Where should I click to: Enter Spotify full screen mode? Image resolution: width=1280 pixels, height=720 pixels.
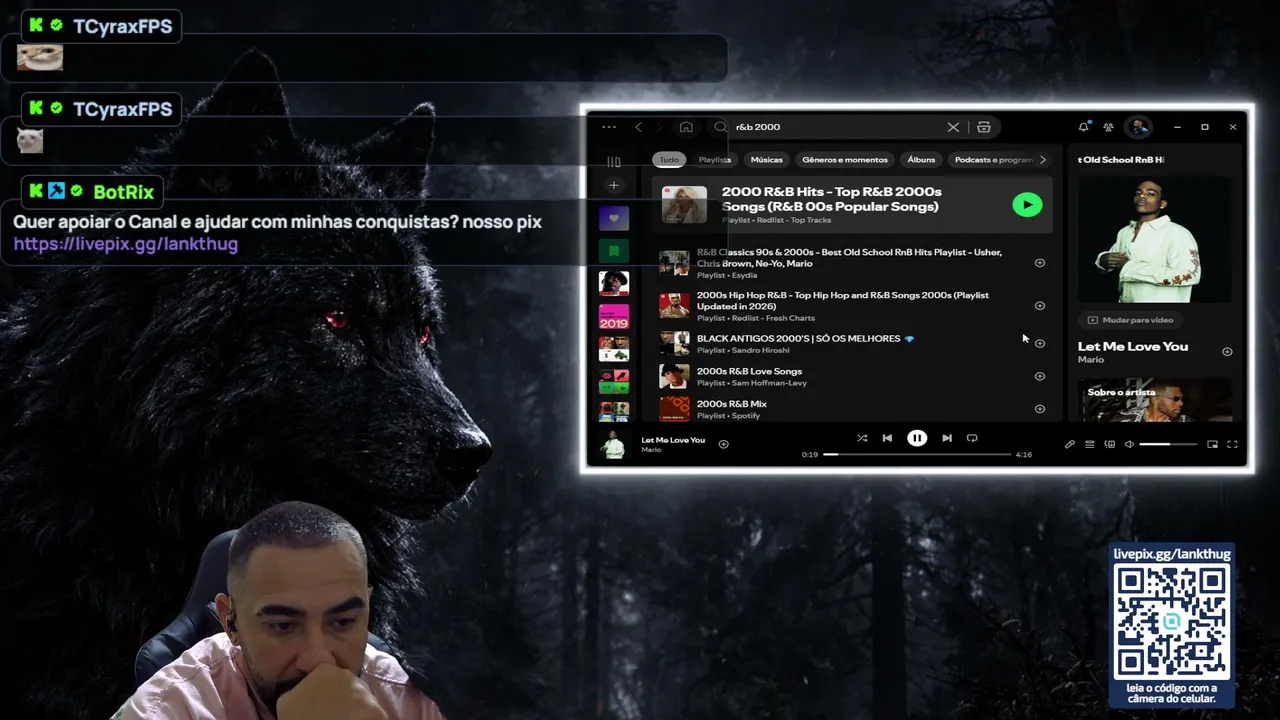click(1232, 444)
